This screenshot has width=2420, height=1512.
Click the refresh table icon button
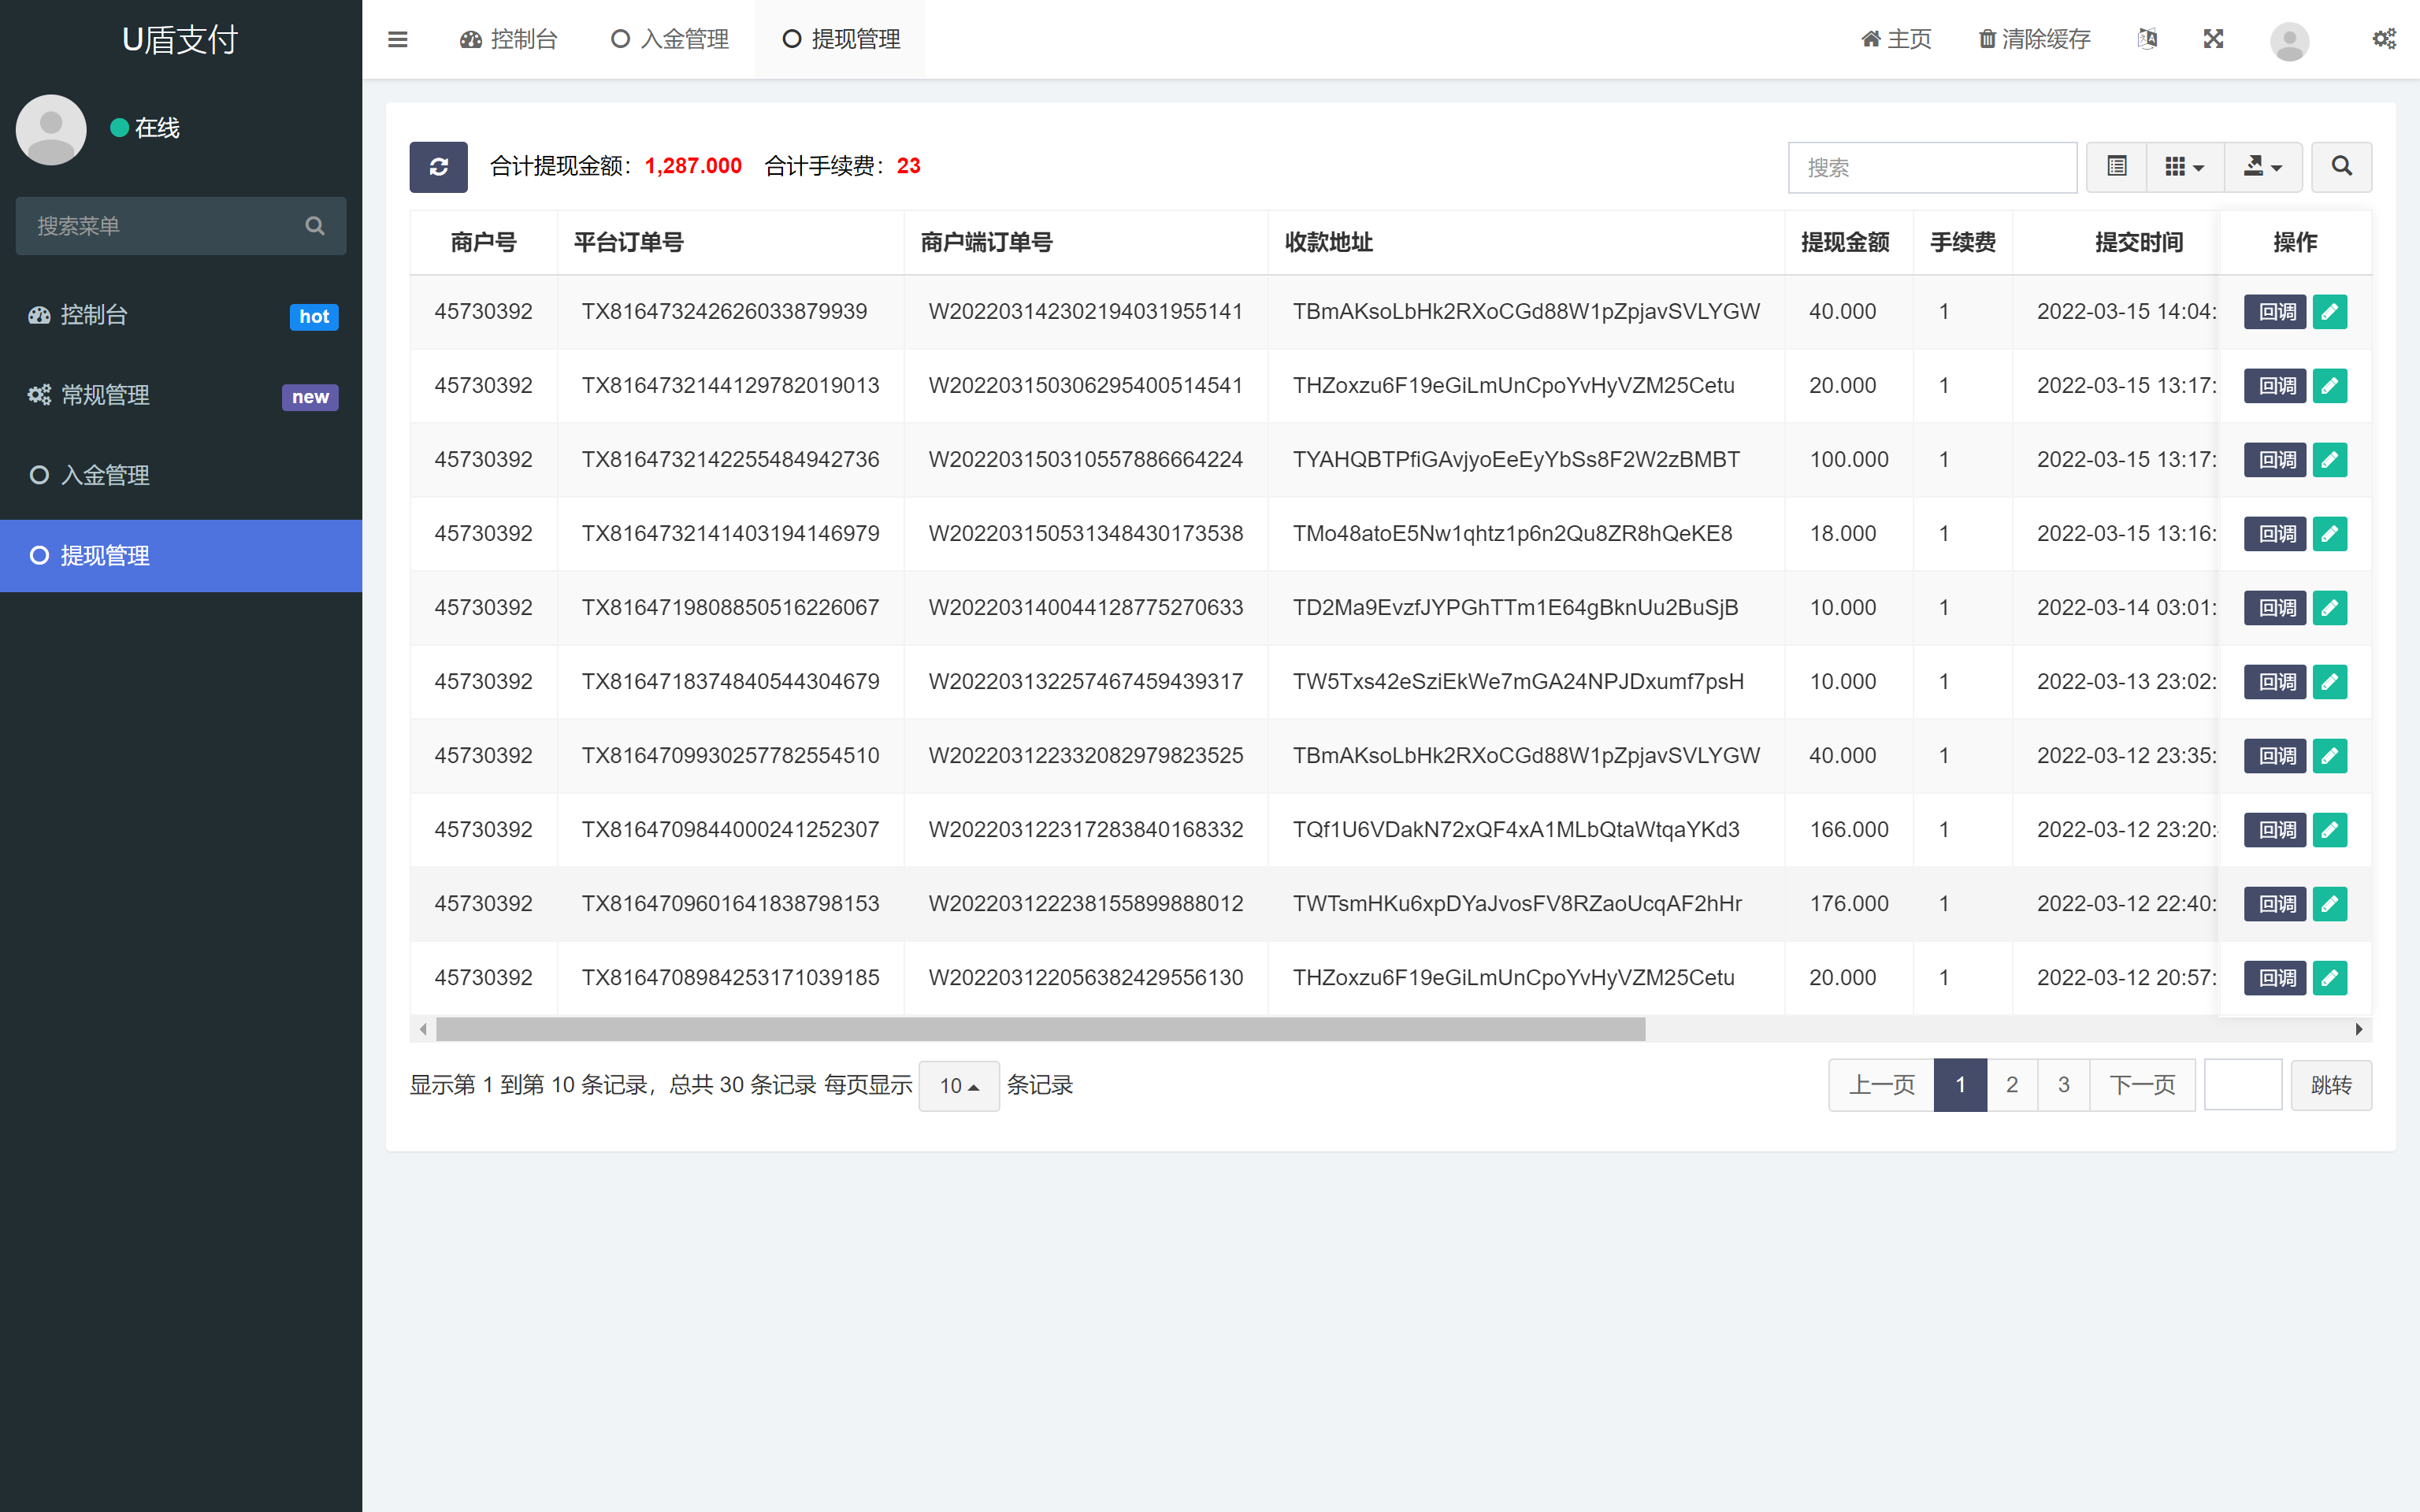coord(438,166)
